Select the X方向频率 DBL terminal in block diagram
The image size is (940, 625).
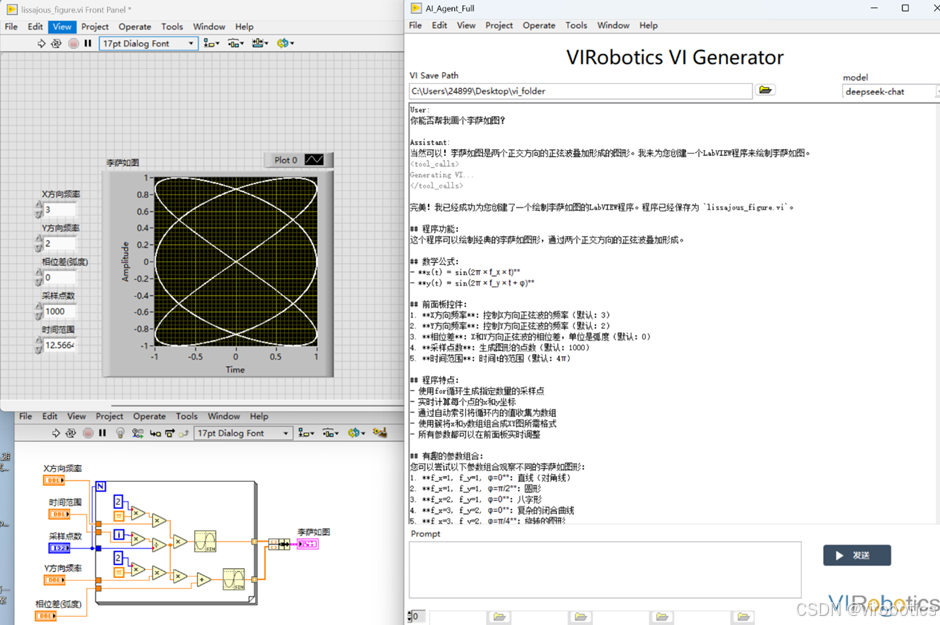coord(54,480)
